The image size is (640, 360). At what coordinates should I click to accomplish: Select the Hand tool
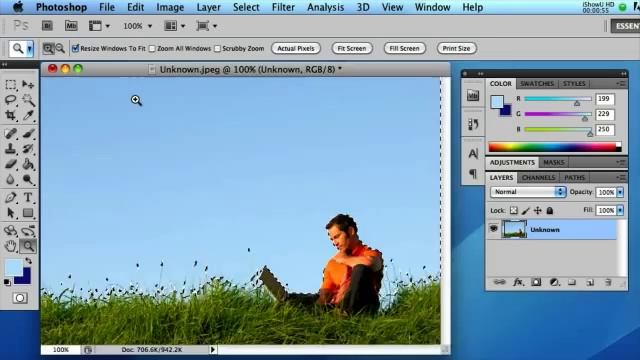11,246
